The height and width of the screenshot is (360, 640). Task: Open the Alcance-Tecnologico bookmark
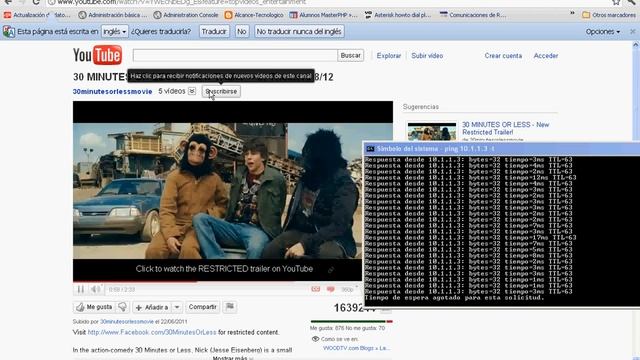pos(254,15)
